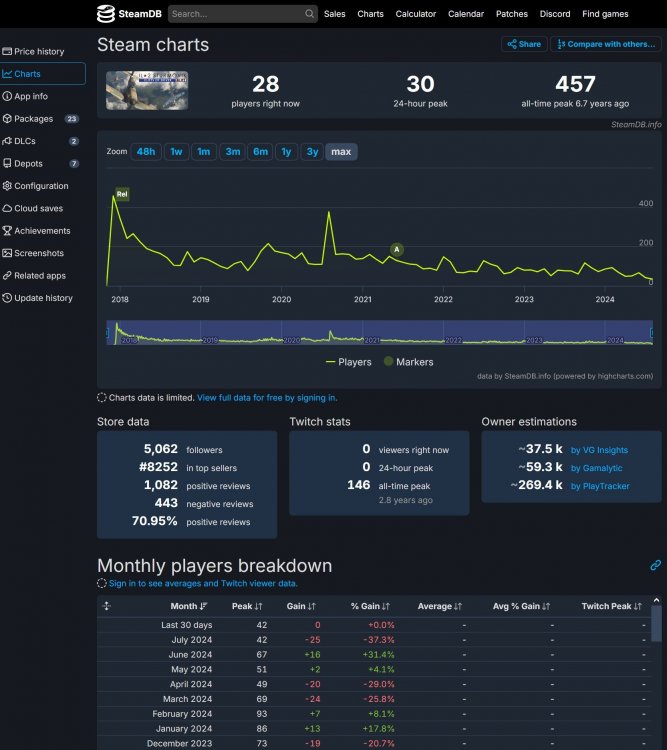
Task: Sort table by Peak column
Action: (246, 606)
